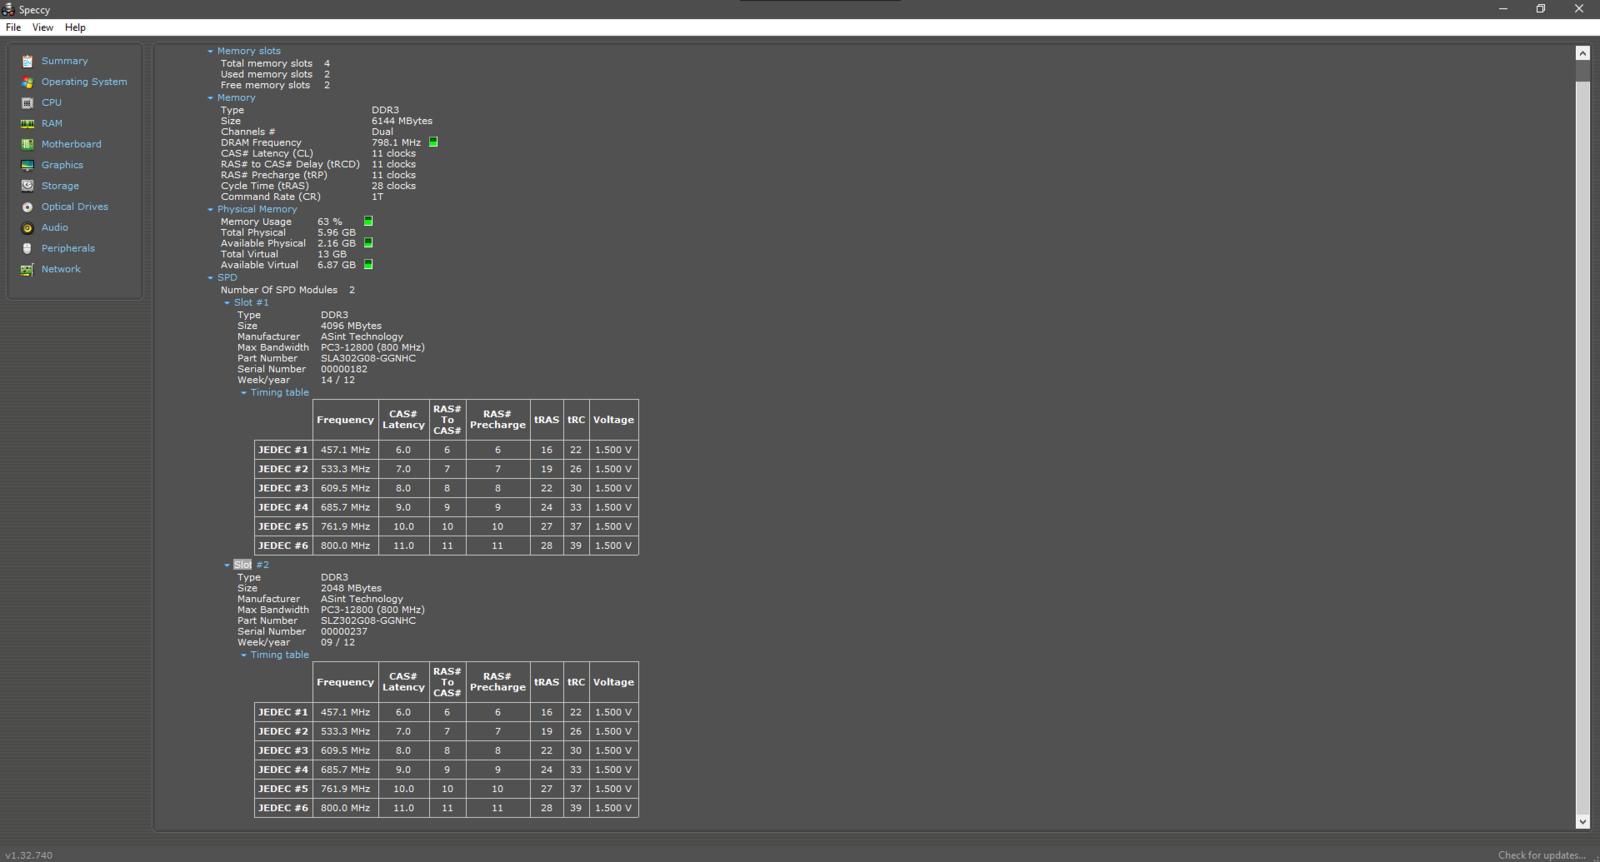This screenshot has height=862, width=1600.
Task: Open the Network section link
Action: coord(61,269)
